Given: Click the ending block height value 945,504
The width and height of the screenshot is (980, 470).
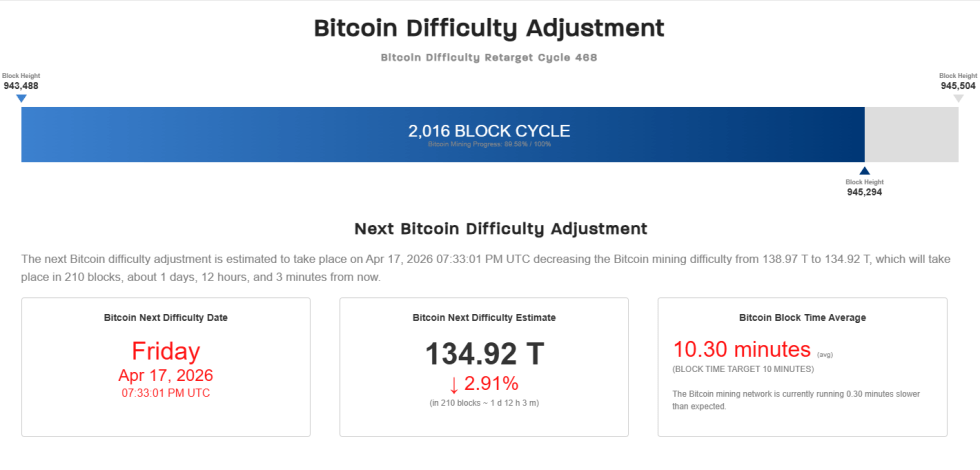Looking at the screenshot, I should point(958,86).
